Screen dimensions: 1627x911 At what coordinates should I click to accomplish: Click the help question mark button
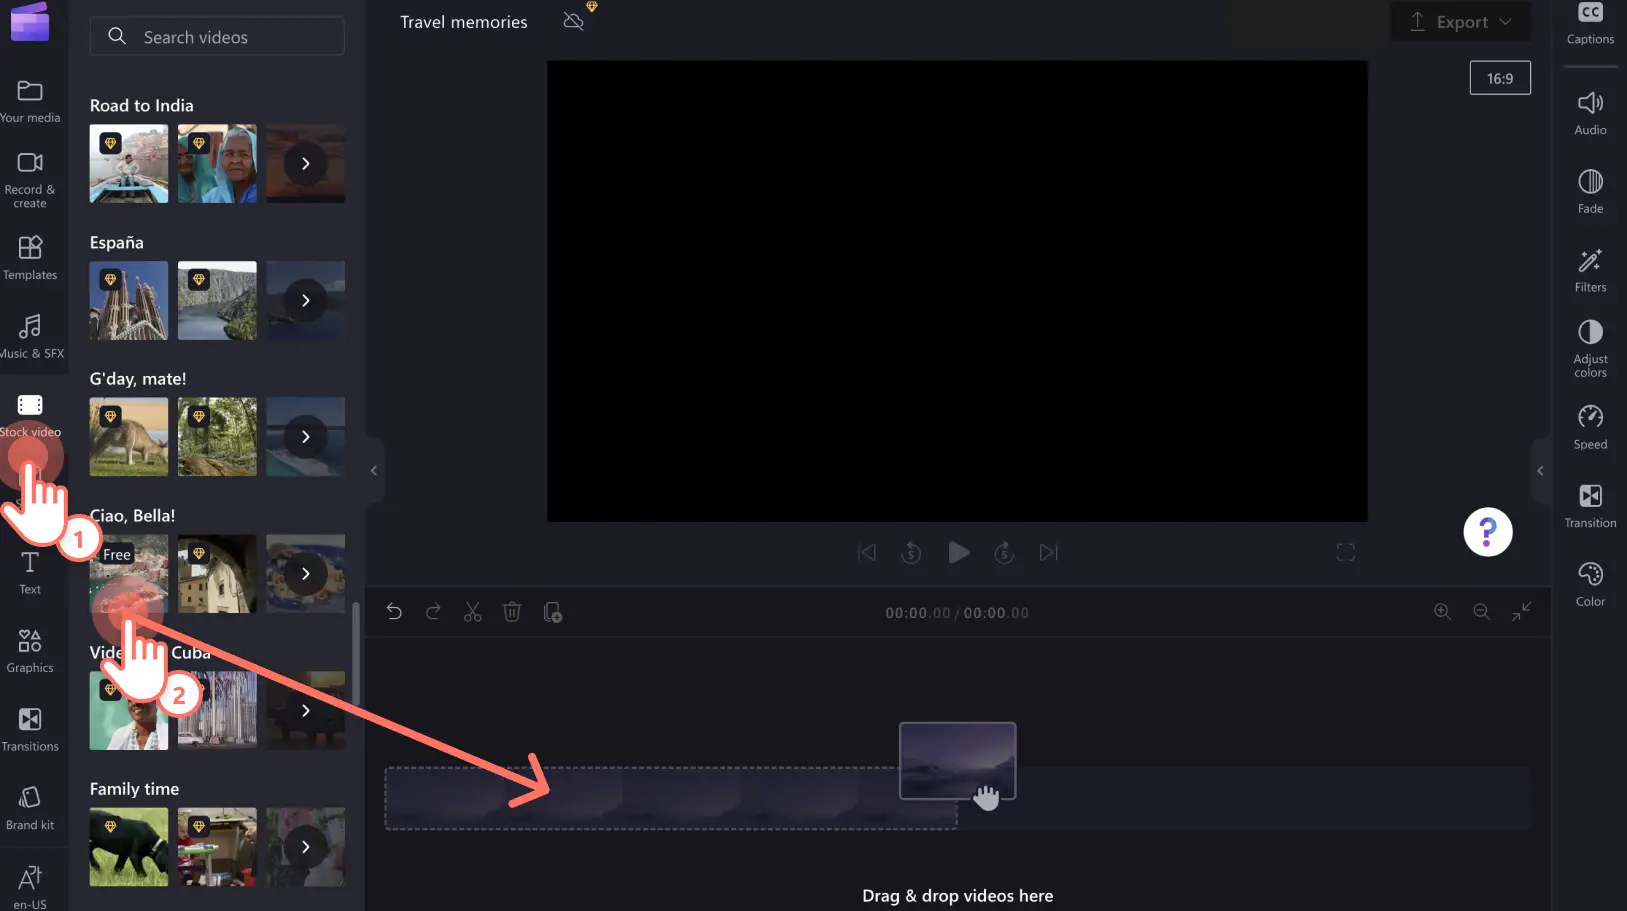pos(1488,532)
